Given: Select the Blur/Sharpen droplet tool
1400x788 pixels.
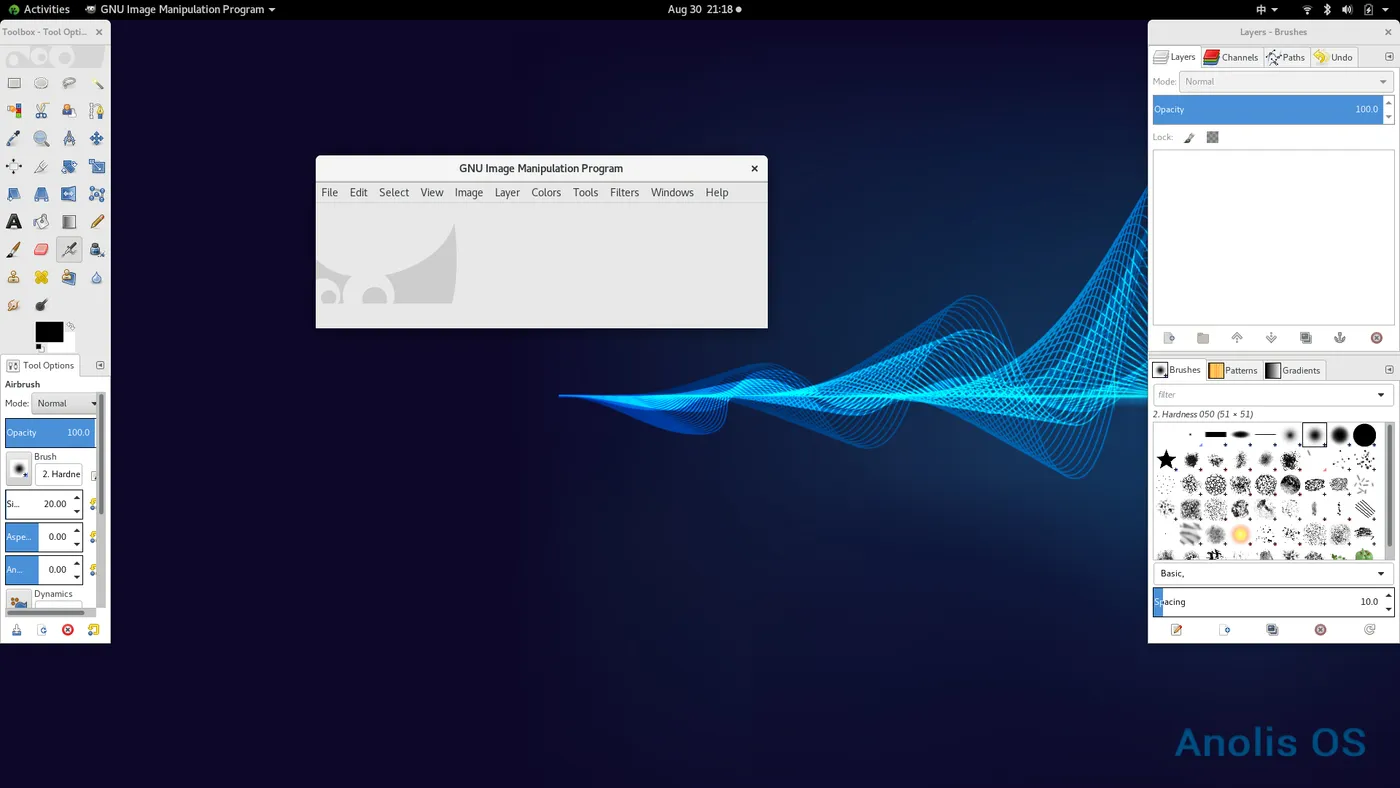Looking at the screenshot, I should click(x=97, y=277).
